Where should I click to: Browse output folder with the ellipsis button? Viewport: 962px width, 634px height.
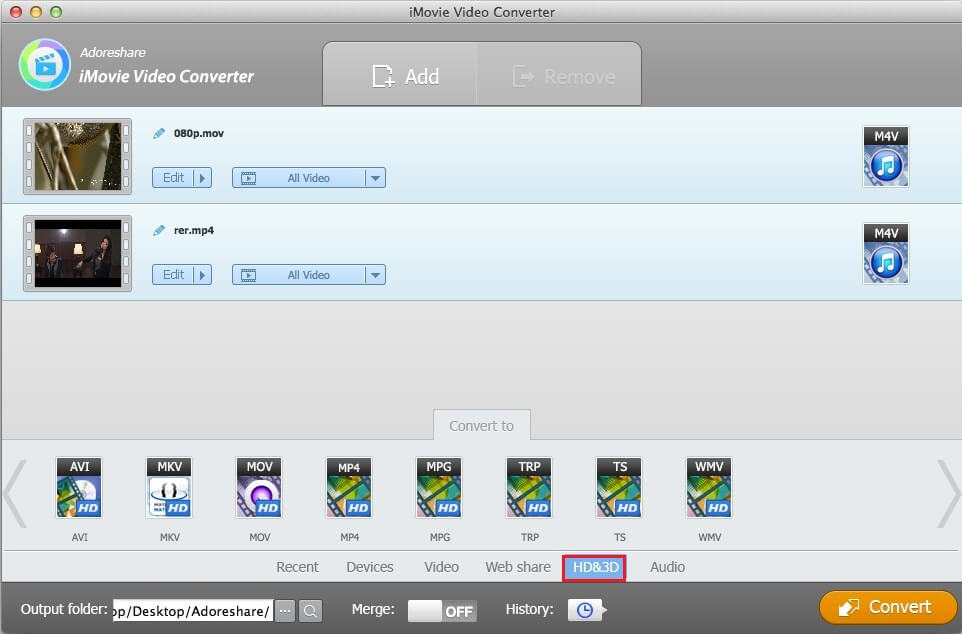pos(285,610)
